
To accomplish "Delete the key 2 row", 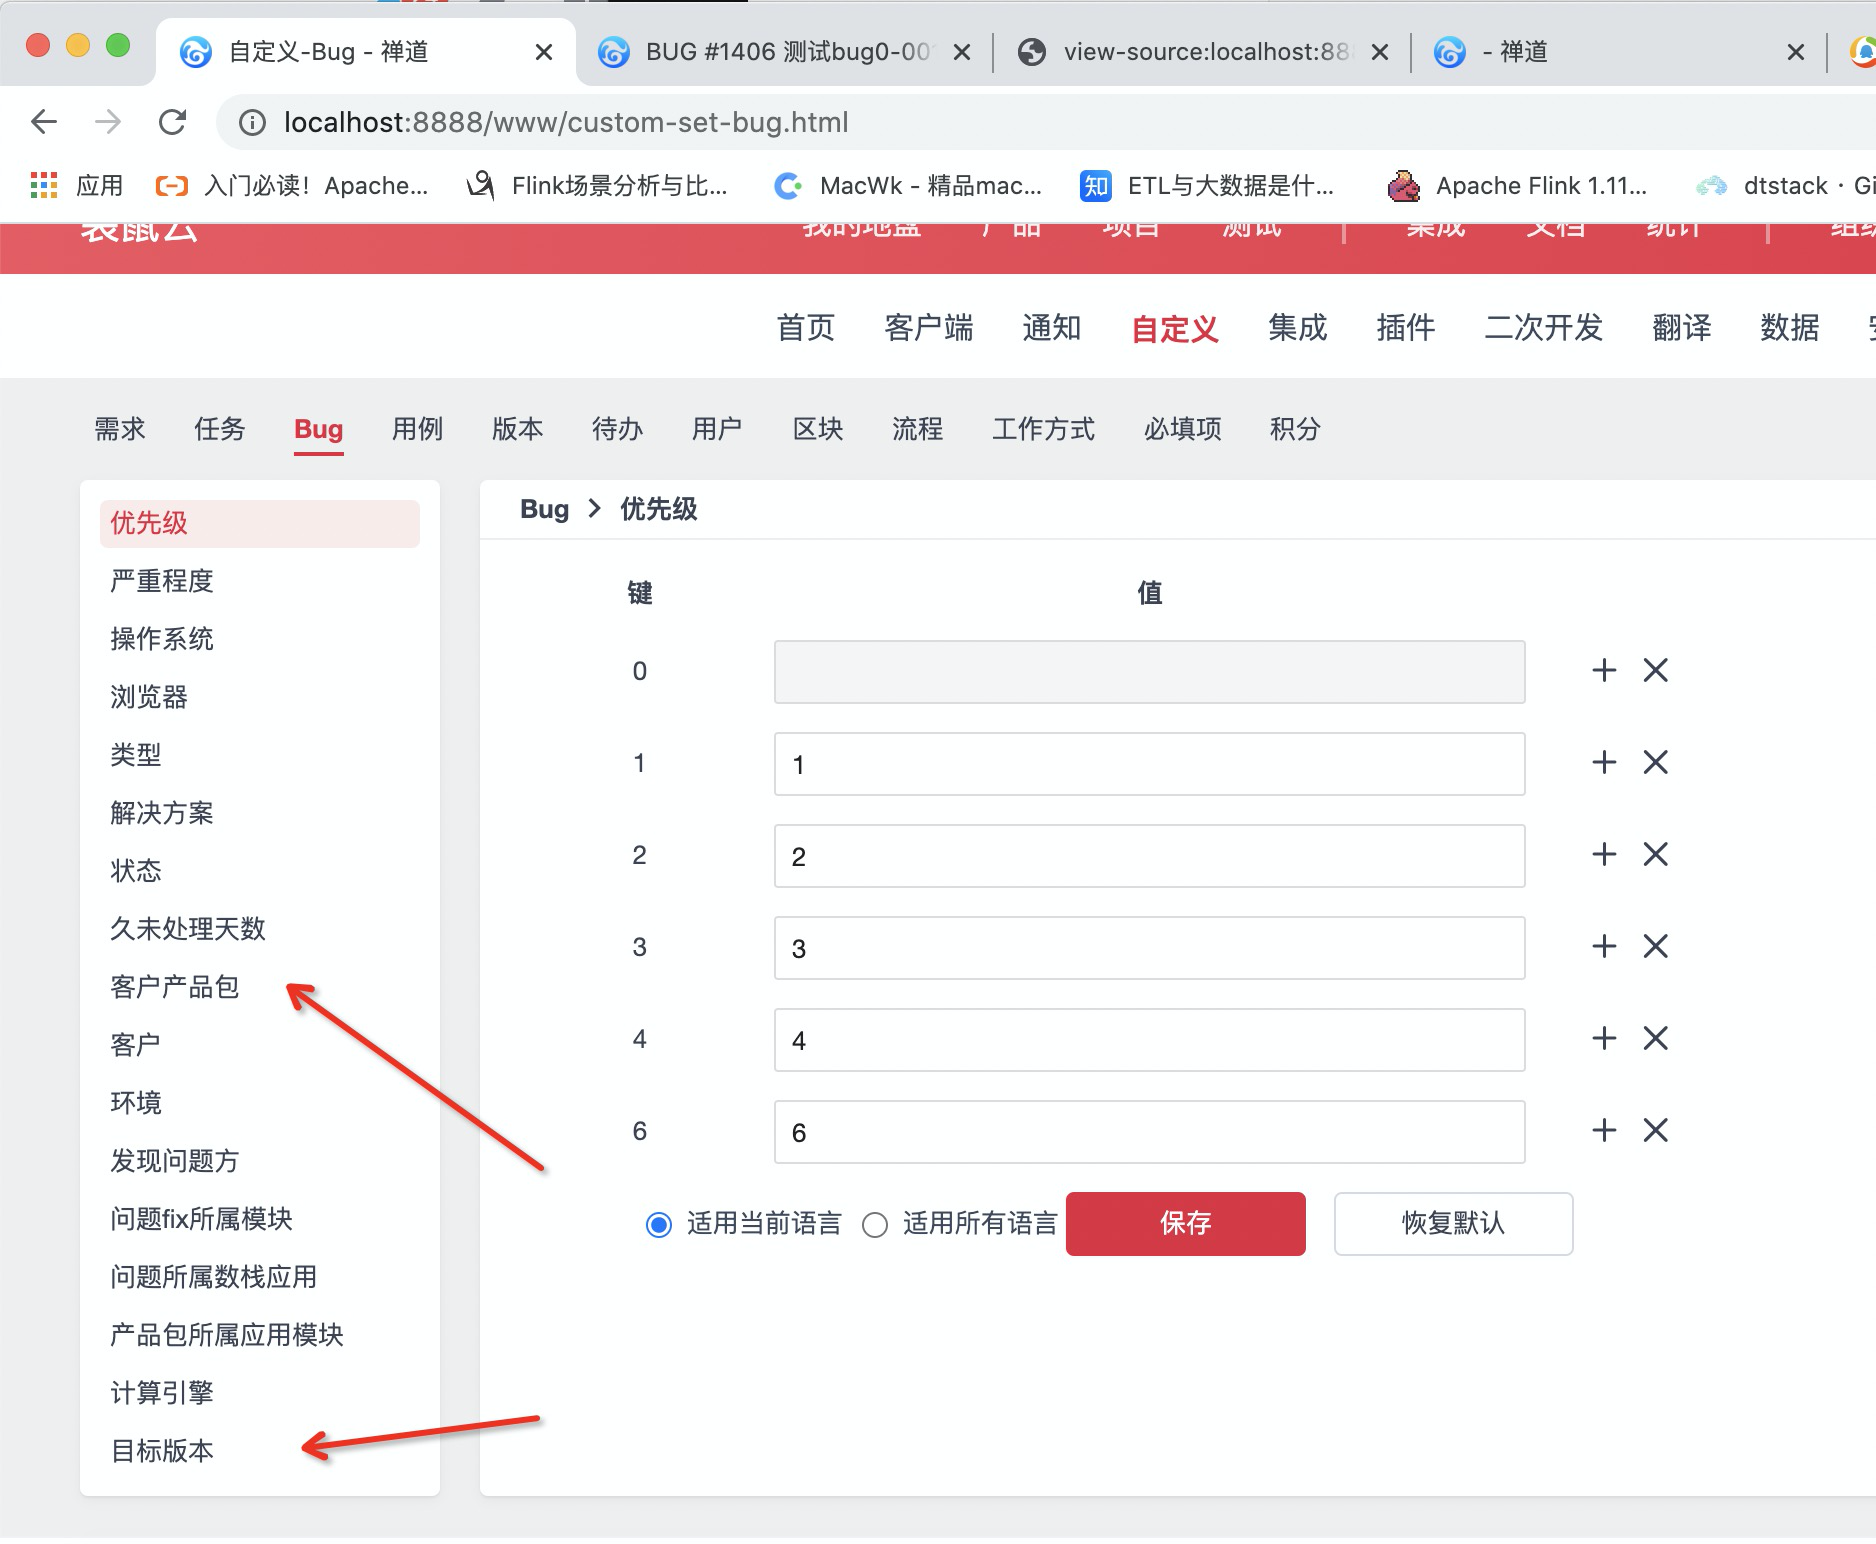I will [1656, 854].
